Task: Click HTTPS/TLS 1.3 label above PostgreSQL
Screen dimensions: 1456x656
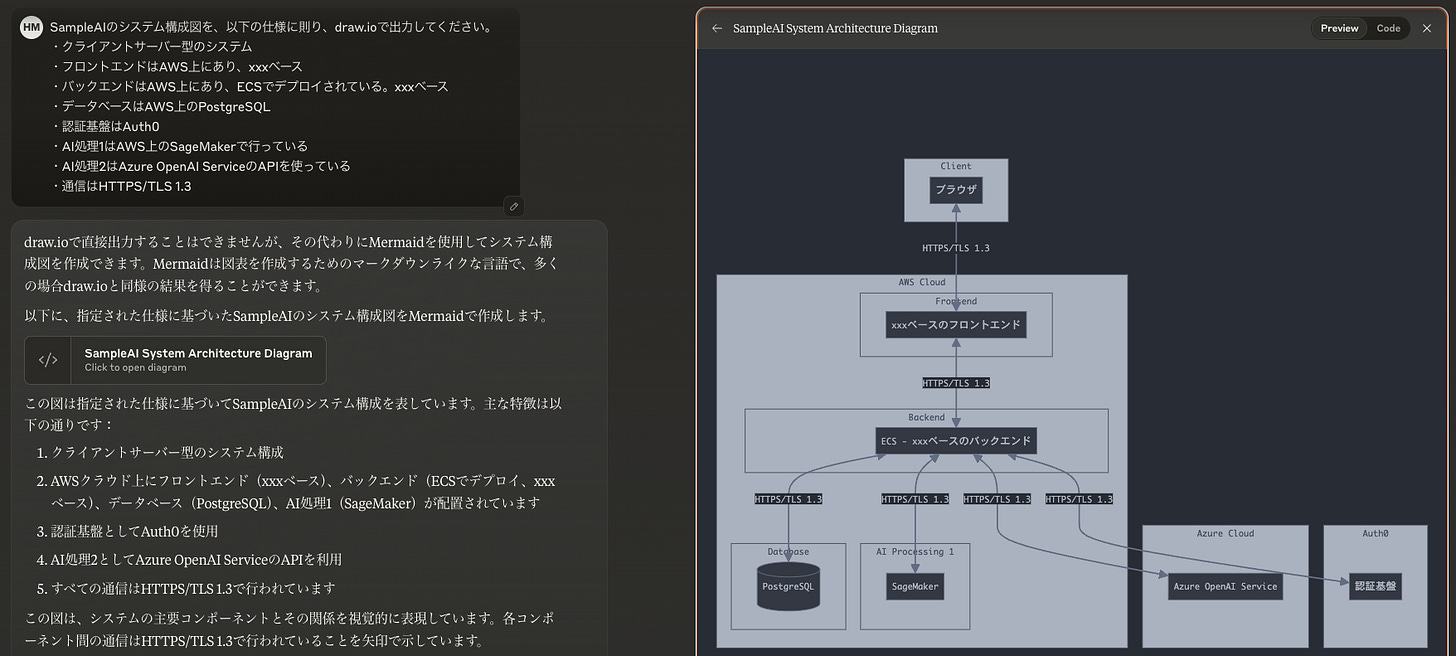Action: [x=788, y=499]
